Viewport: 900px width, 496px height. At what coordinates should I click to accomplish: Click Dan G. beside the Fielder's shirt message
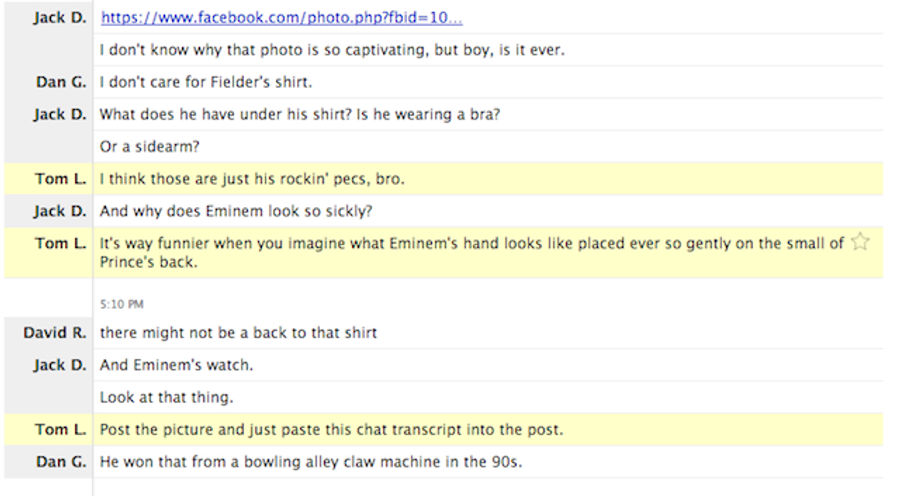(x=61, y=82)
